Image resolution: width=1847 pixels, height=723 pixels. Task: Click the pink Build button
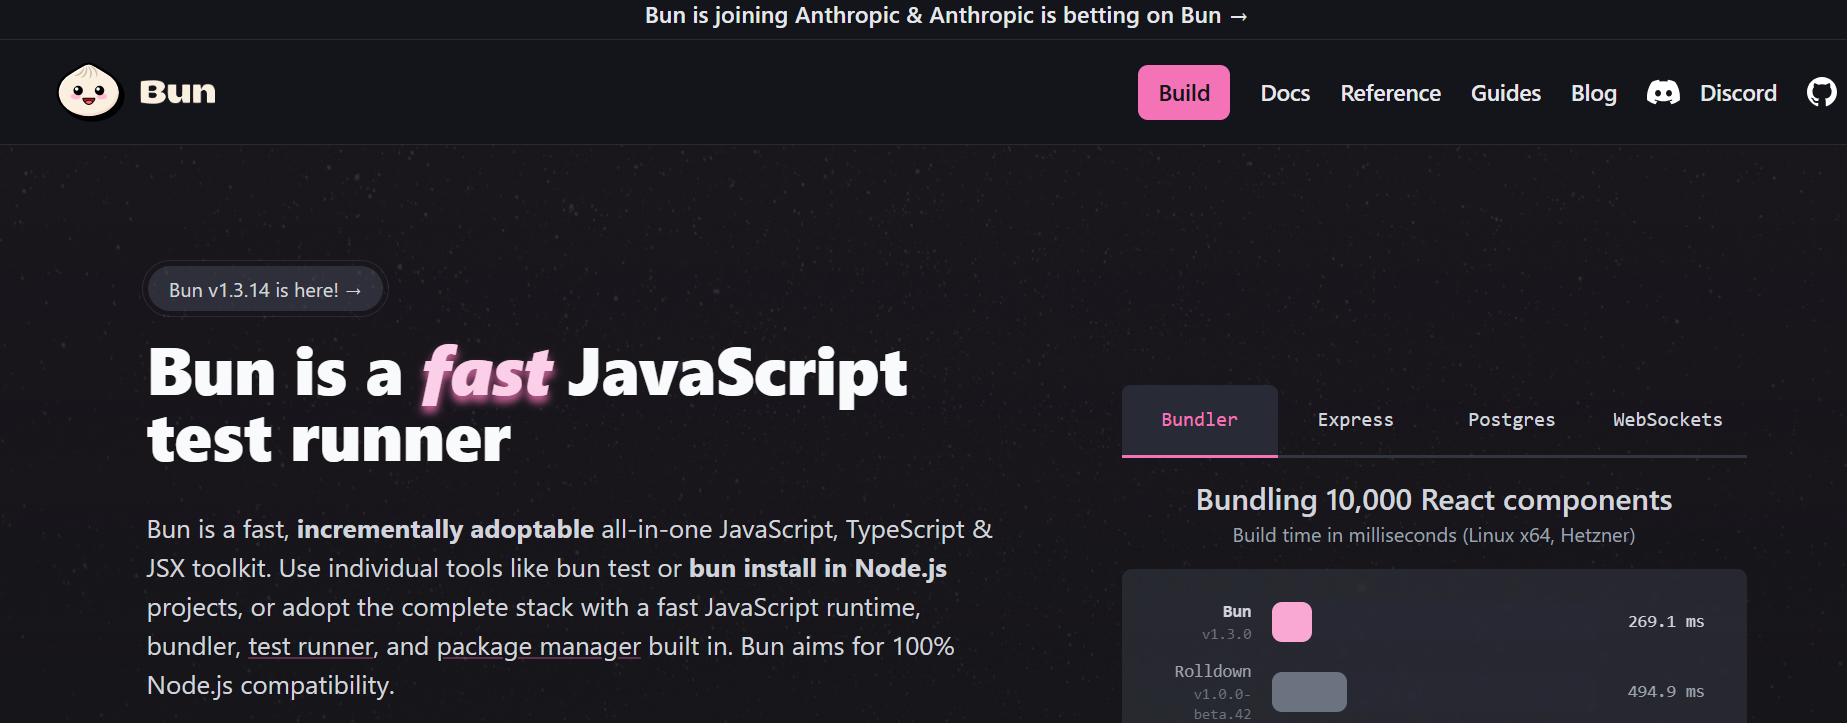[x=1184, y=93]
